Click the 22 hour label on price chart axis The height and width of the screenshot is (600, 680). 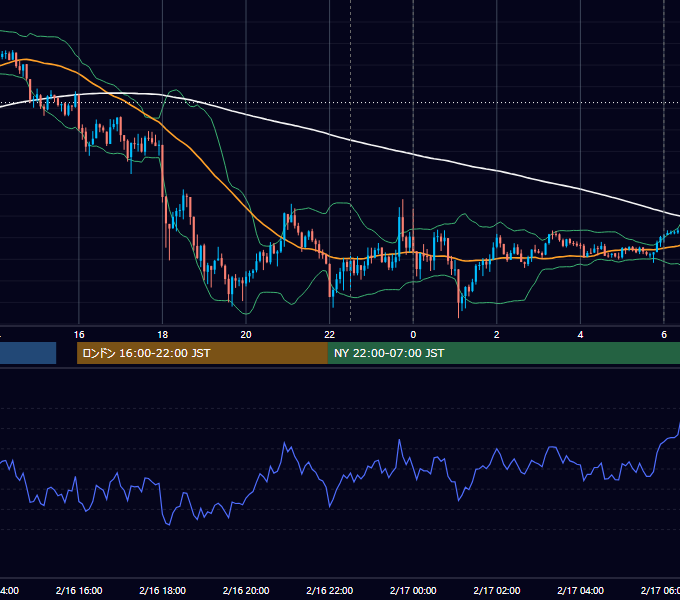330,335
